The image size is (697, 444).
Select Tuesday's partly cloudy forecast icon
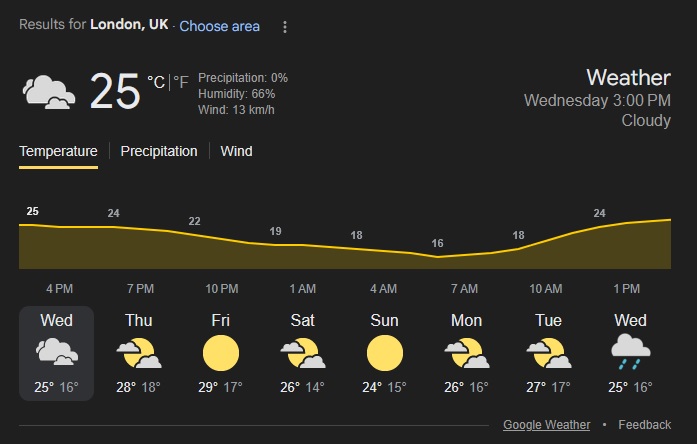click(547, 353)
